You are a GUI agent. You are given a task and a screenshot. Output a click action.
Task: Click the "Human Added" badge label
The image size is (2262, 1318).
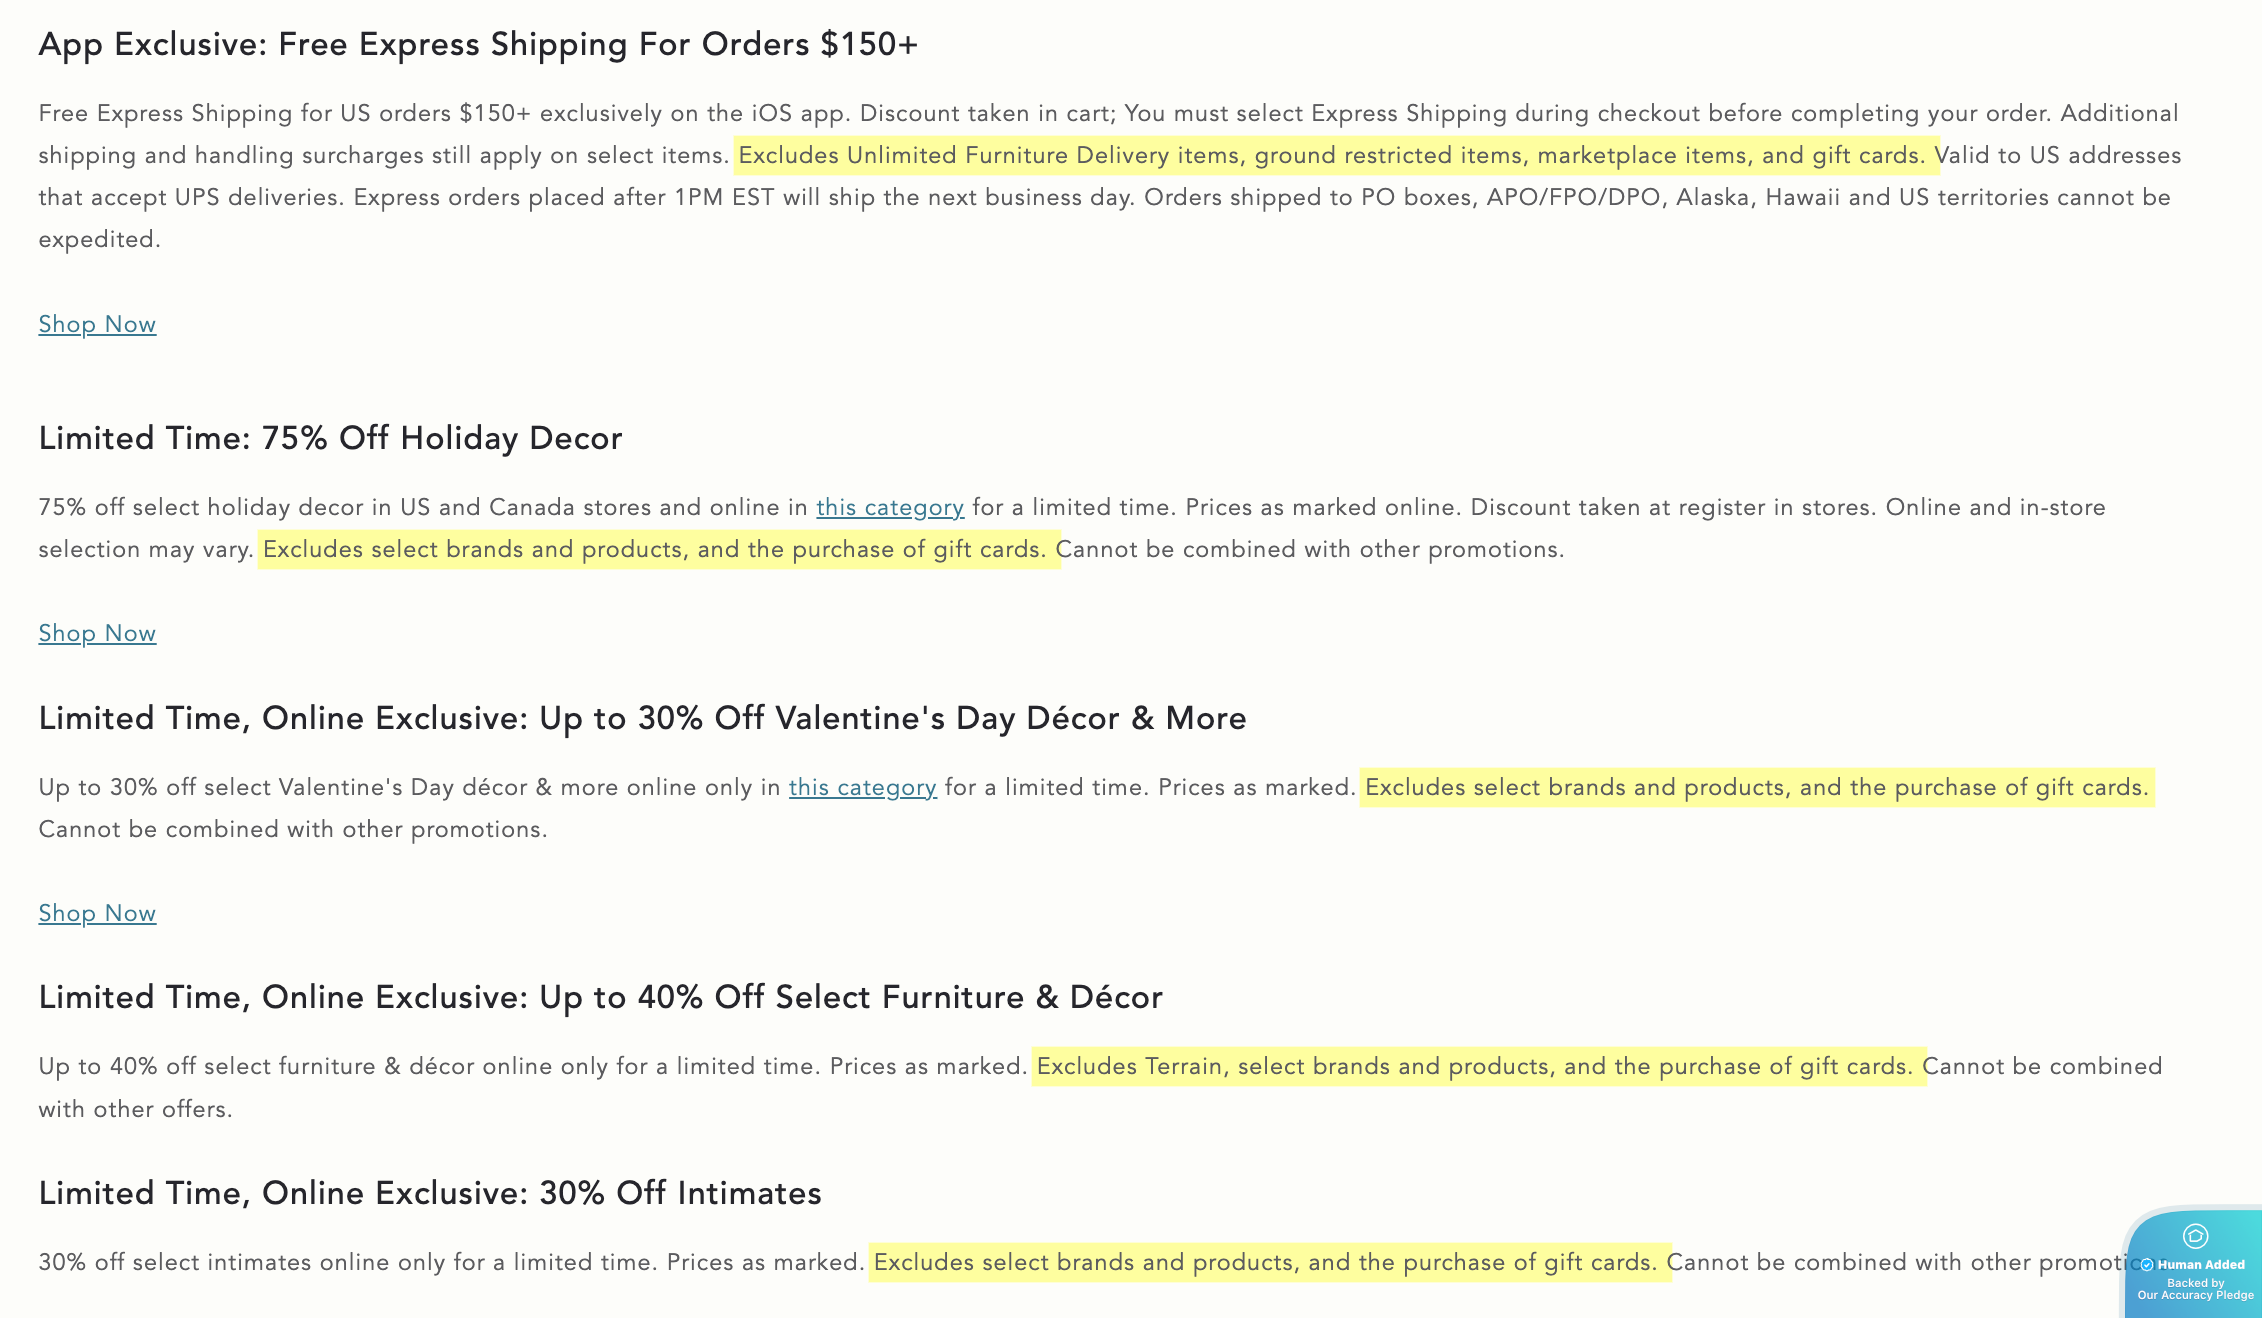[x=2201, y=1265]
